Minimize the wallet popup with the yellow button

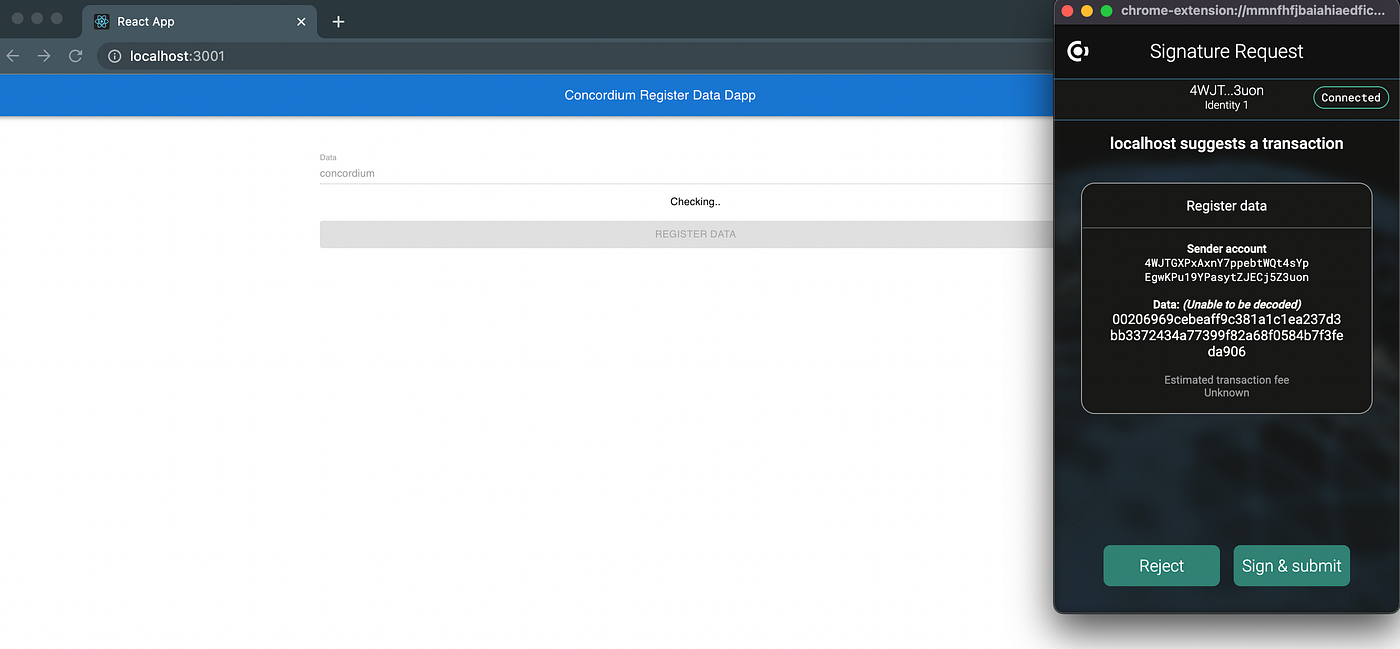point(1087,11)
